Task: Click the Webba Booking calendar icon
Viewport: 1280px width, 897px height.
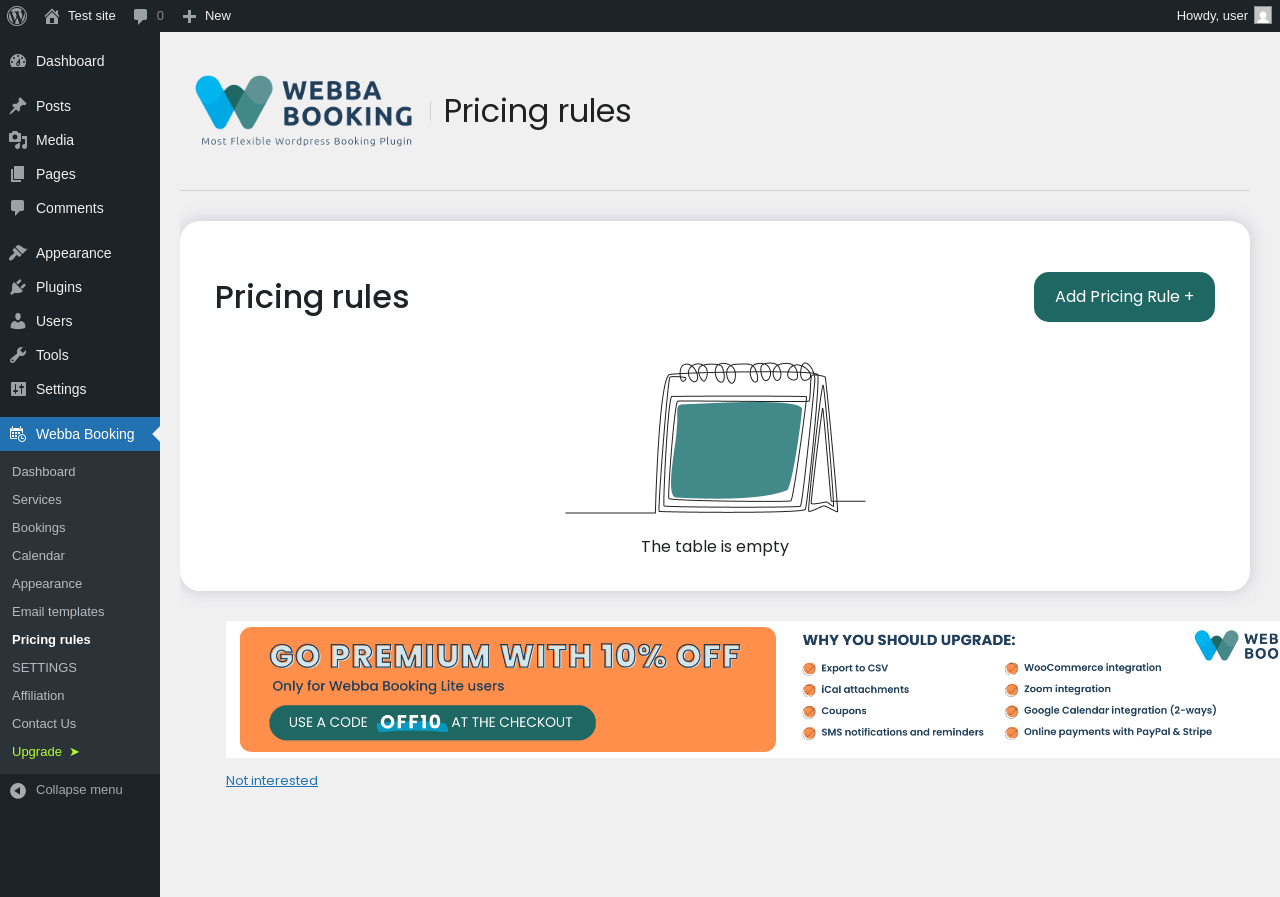Action: (18, 434)
